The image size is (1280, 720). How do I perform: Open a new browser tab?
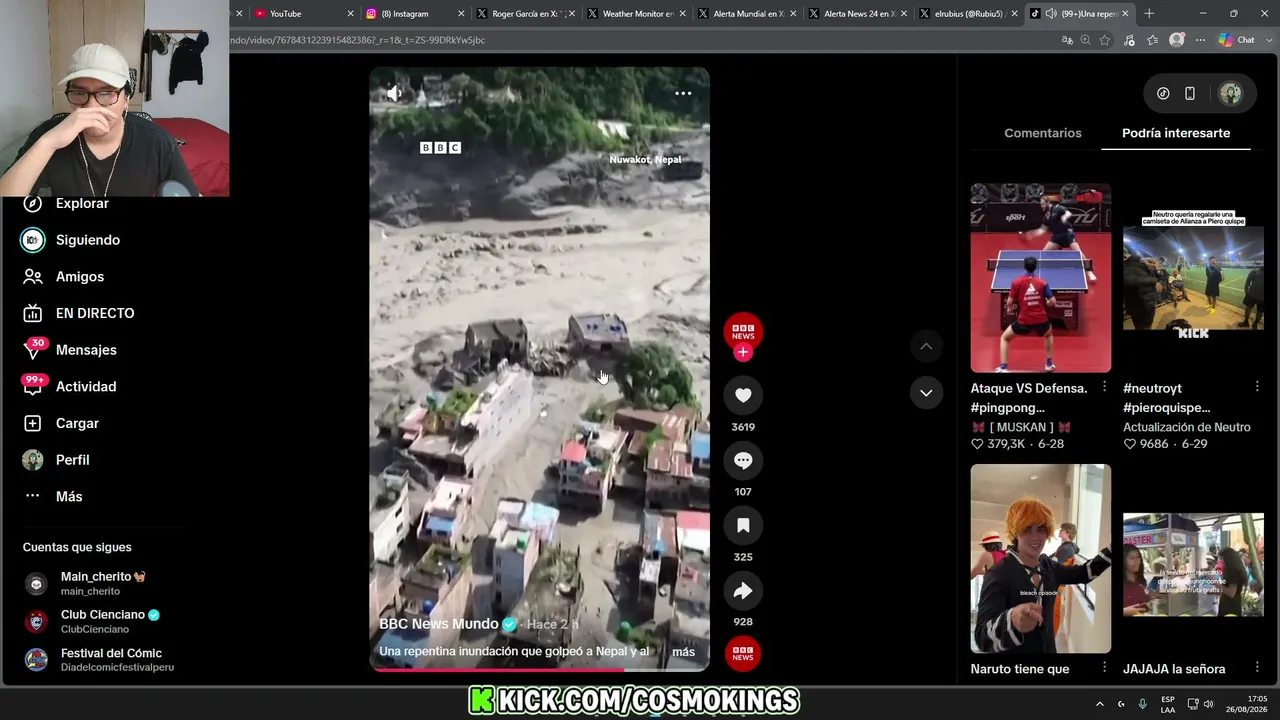tap(1149, 14)
